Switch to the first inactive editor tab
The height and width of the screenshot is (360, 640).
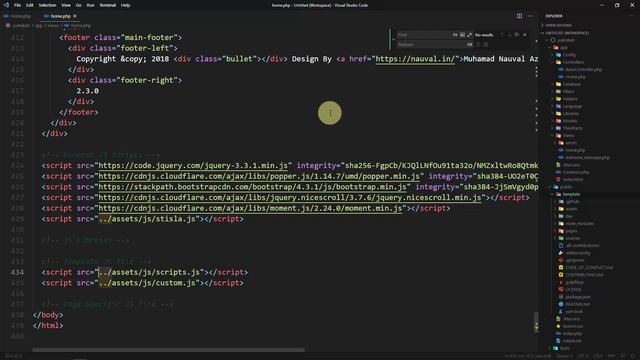[18, 16]
